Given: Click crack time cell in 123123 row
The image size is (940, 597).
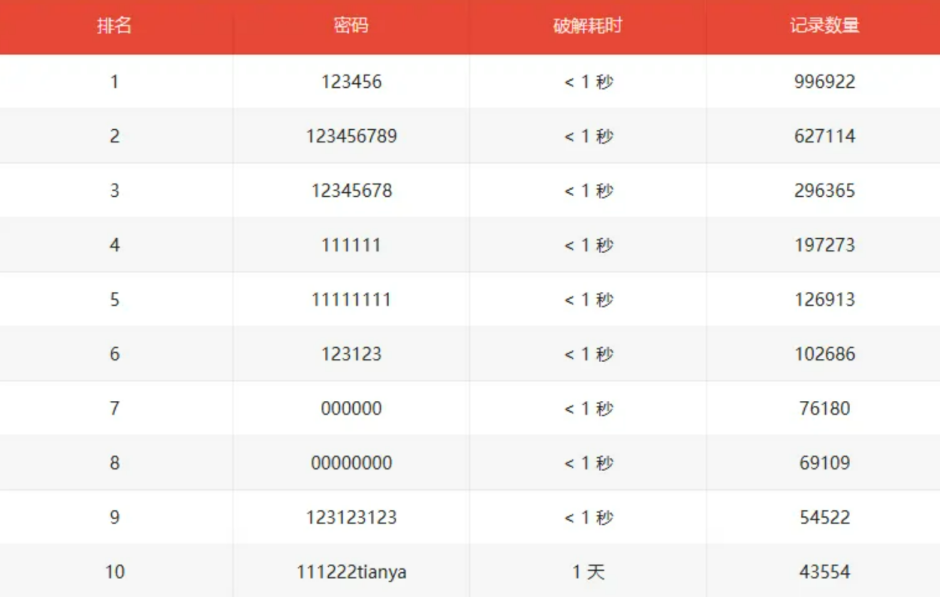Looking at the screenshot, I should pos(588,354).
